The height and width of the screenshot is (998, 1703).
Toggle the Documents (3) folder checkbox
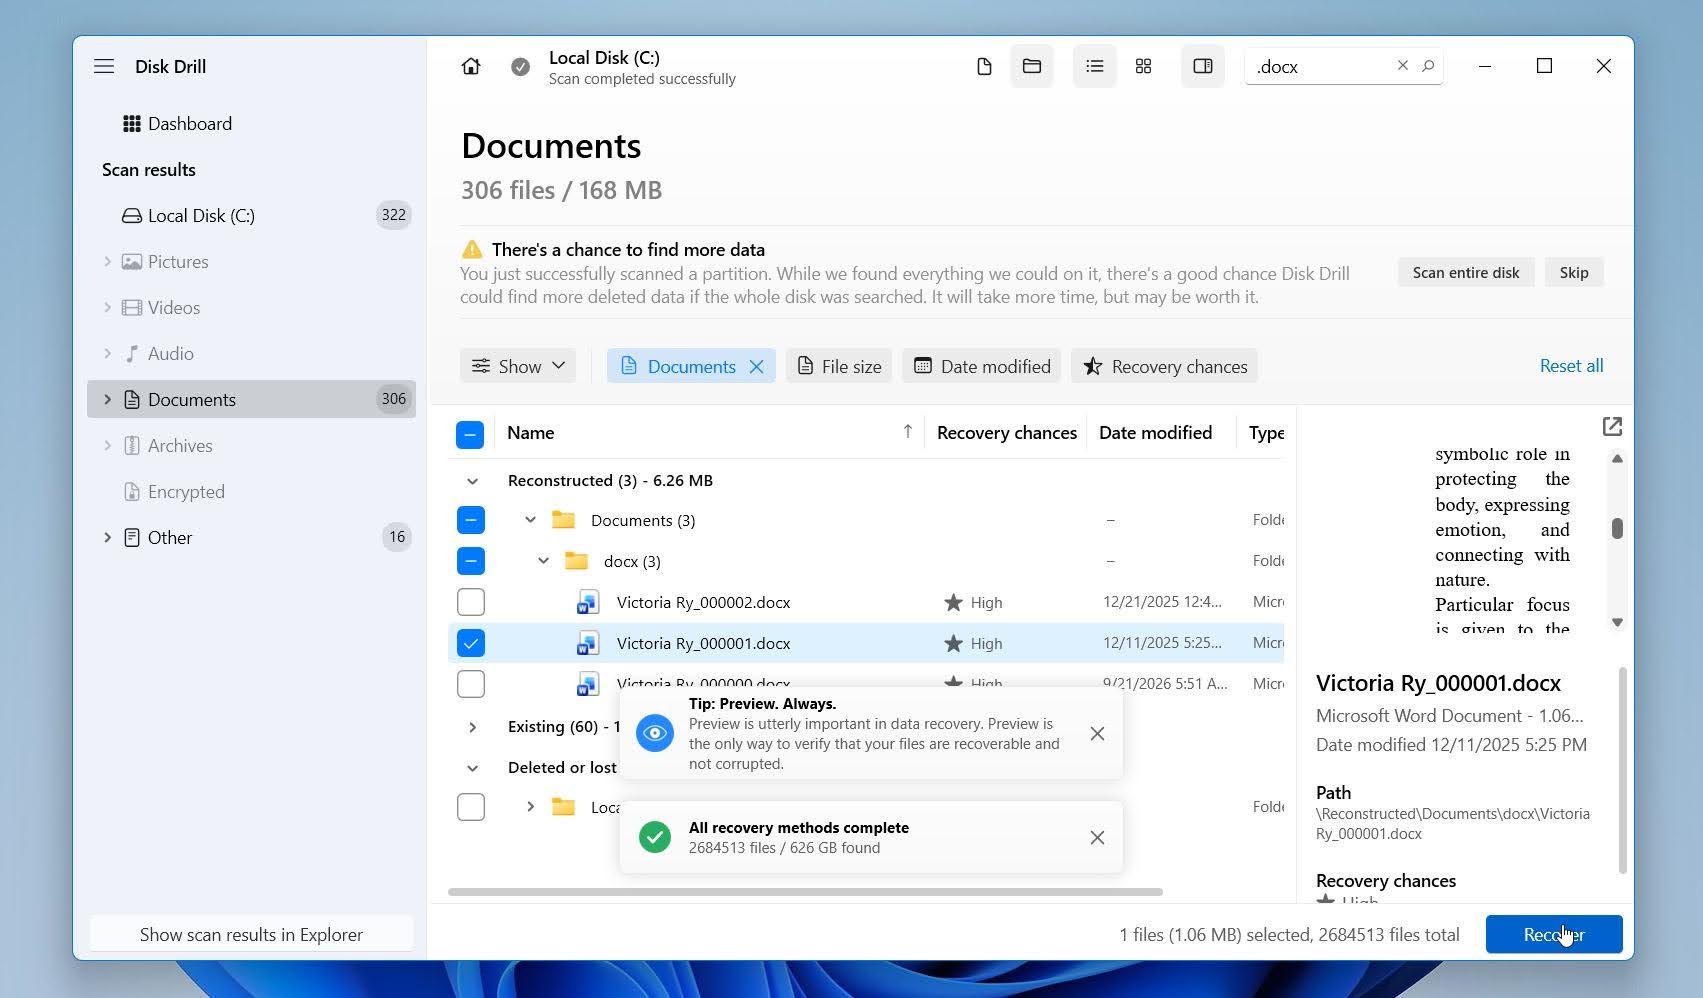tap(470, 520)
